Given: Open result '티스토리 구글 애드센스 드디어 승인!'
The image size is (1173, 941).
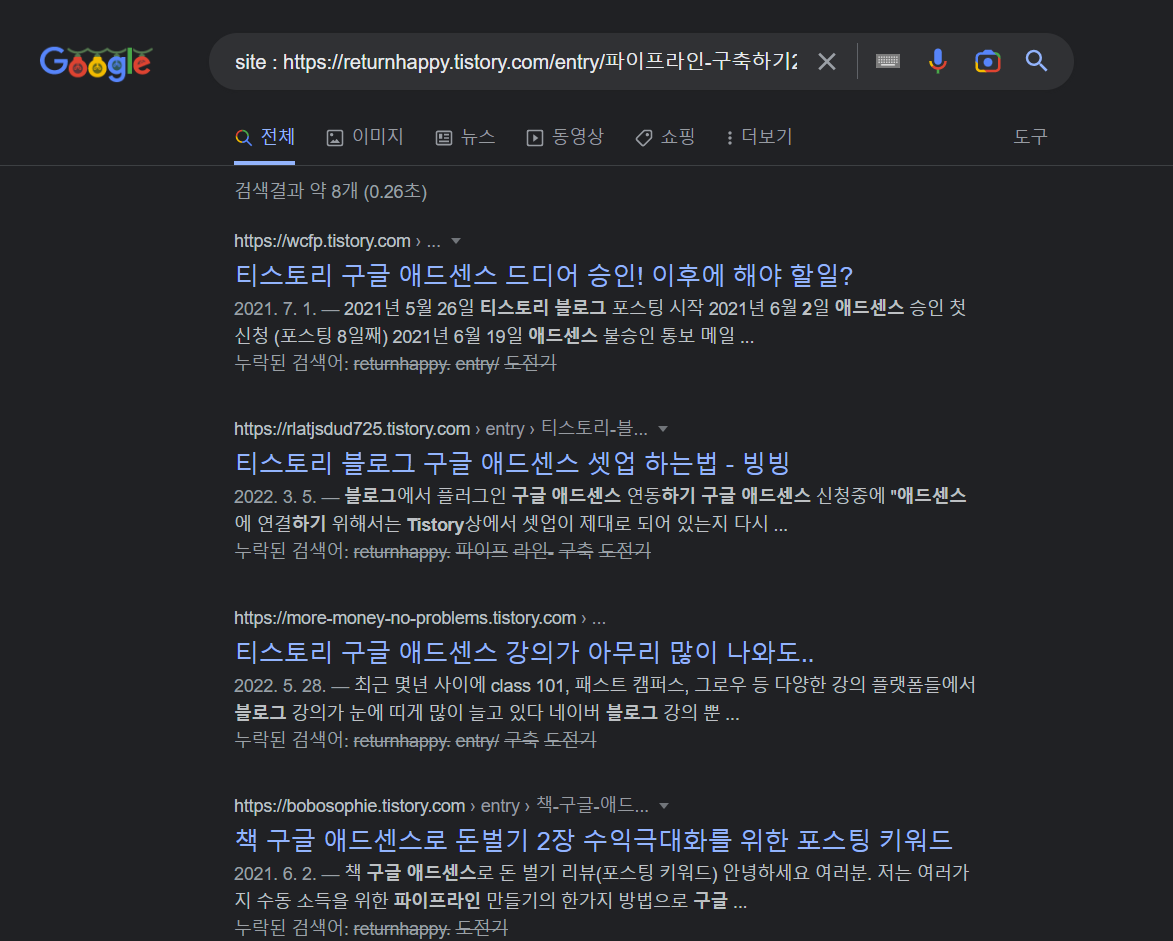Looking at the screenshot, I should point(544,275).
